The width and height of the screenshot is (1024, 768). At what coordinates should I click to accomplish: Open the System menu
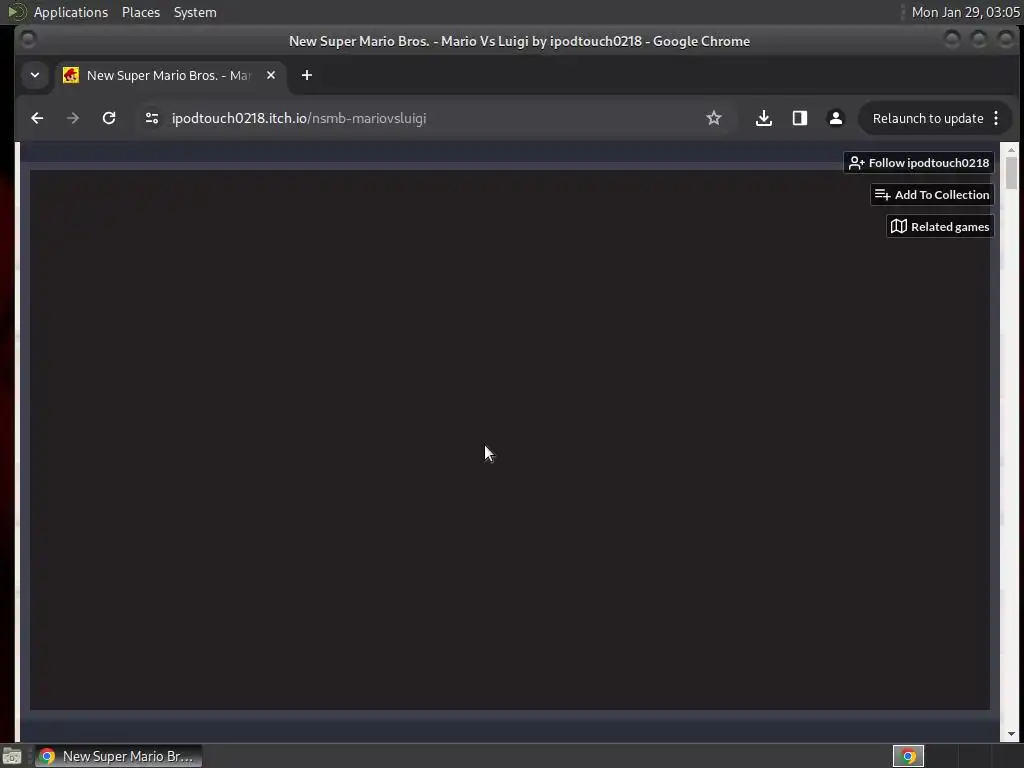[195, 12]
